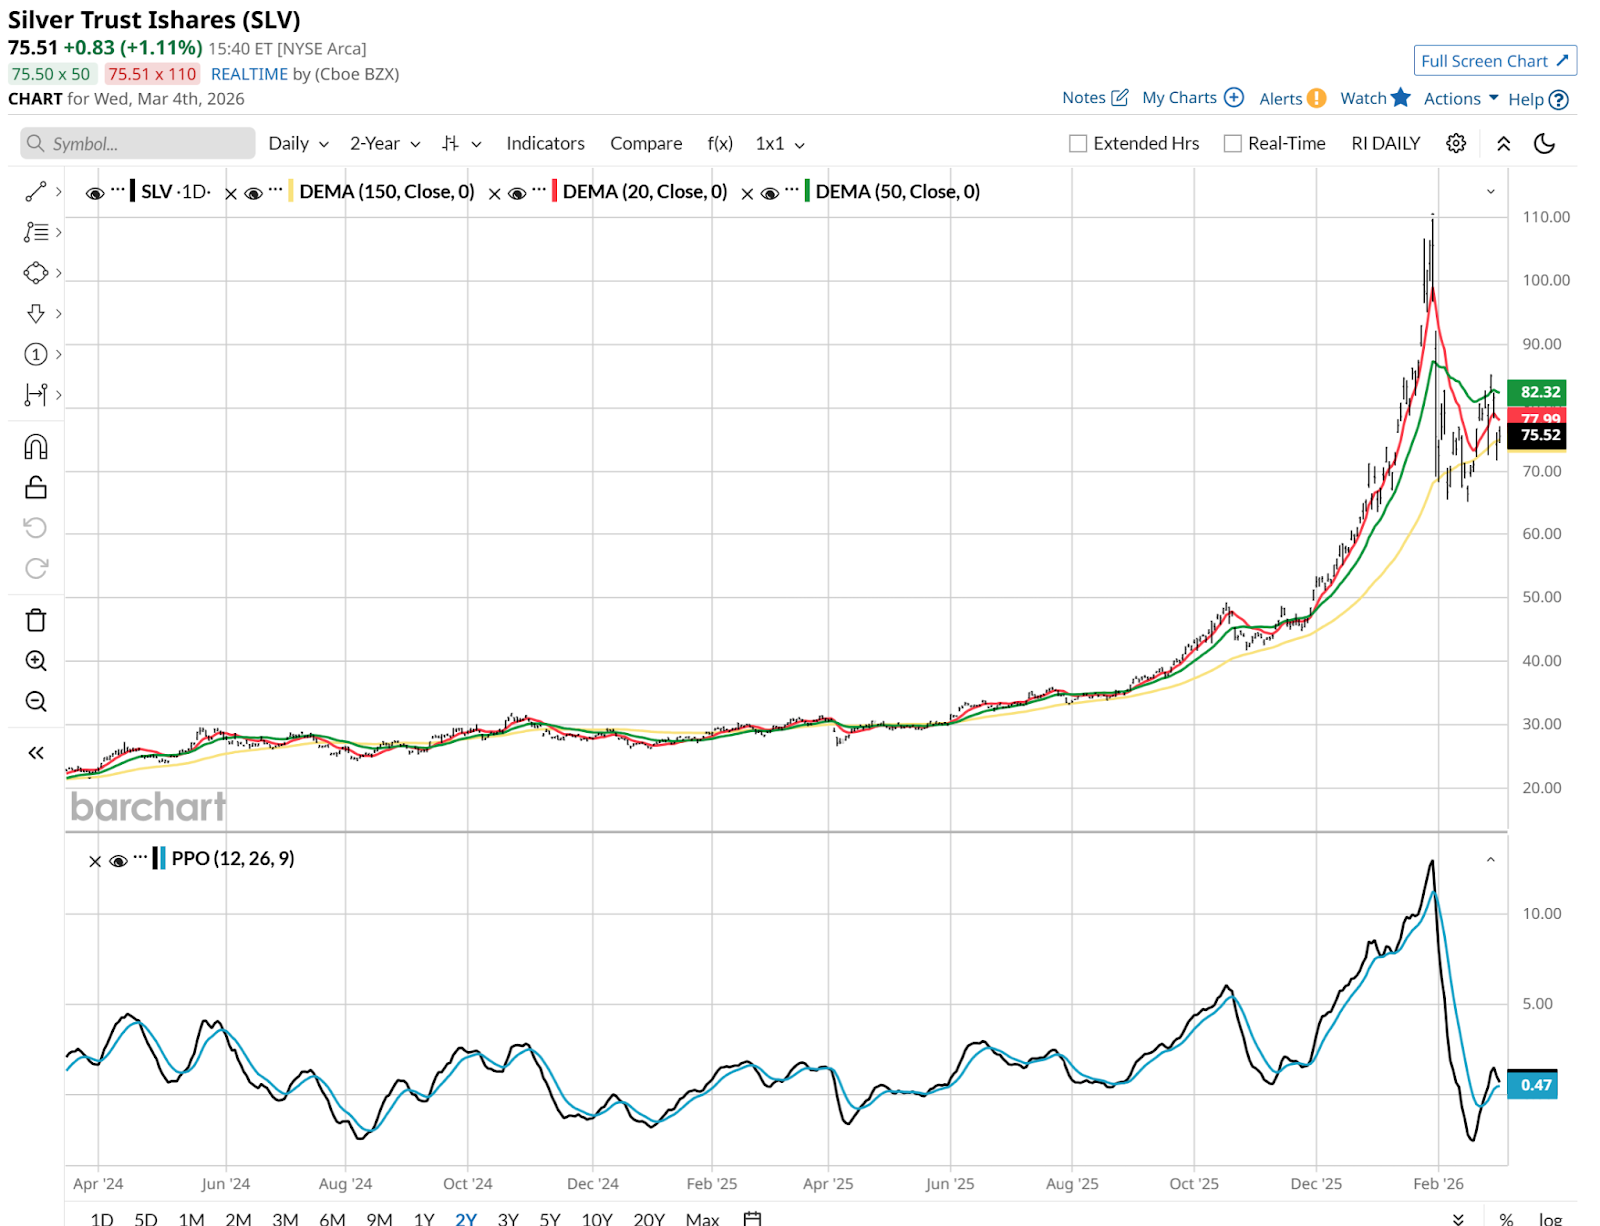
Task: Open the Daily frequency dropdown
Action: [298, 143]
